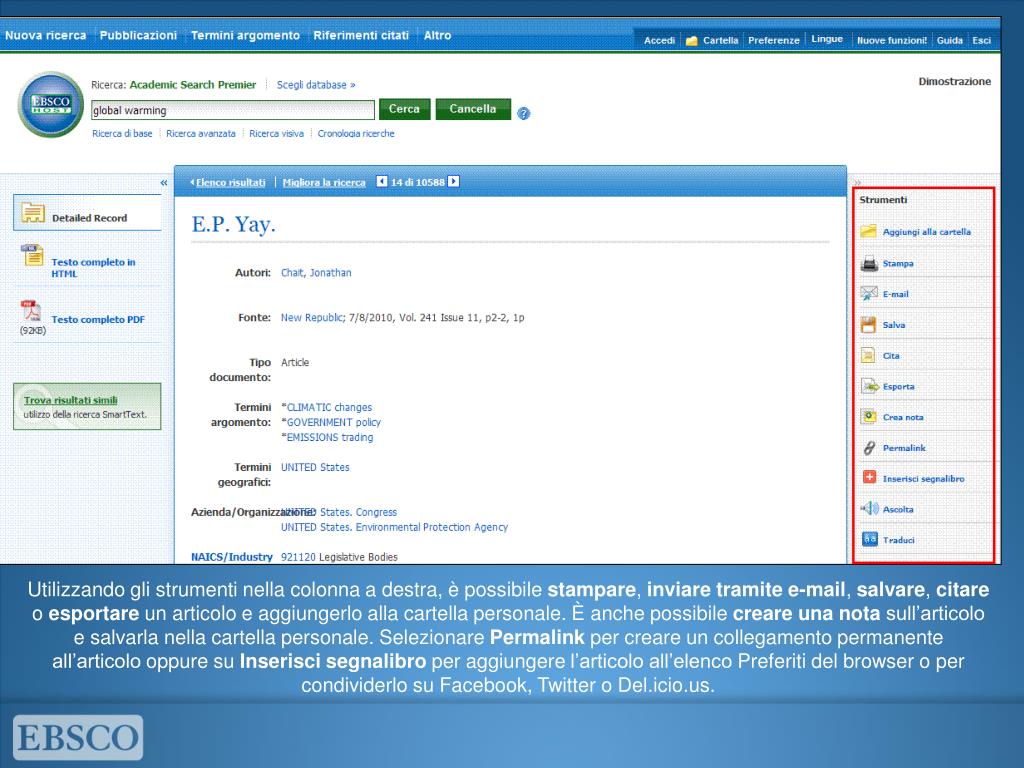Click the Cita icon
The width and height of the screenshot is (1024, 768).
tap(869, 355)
